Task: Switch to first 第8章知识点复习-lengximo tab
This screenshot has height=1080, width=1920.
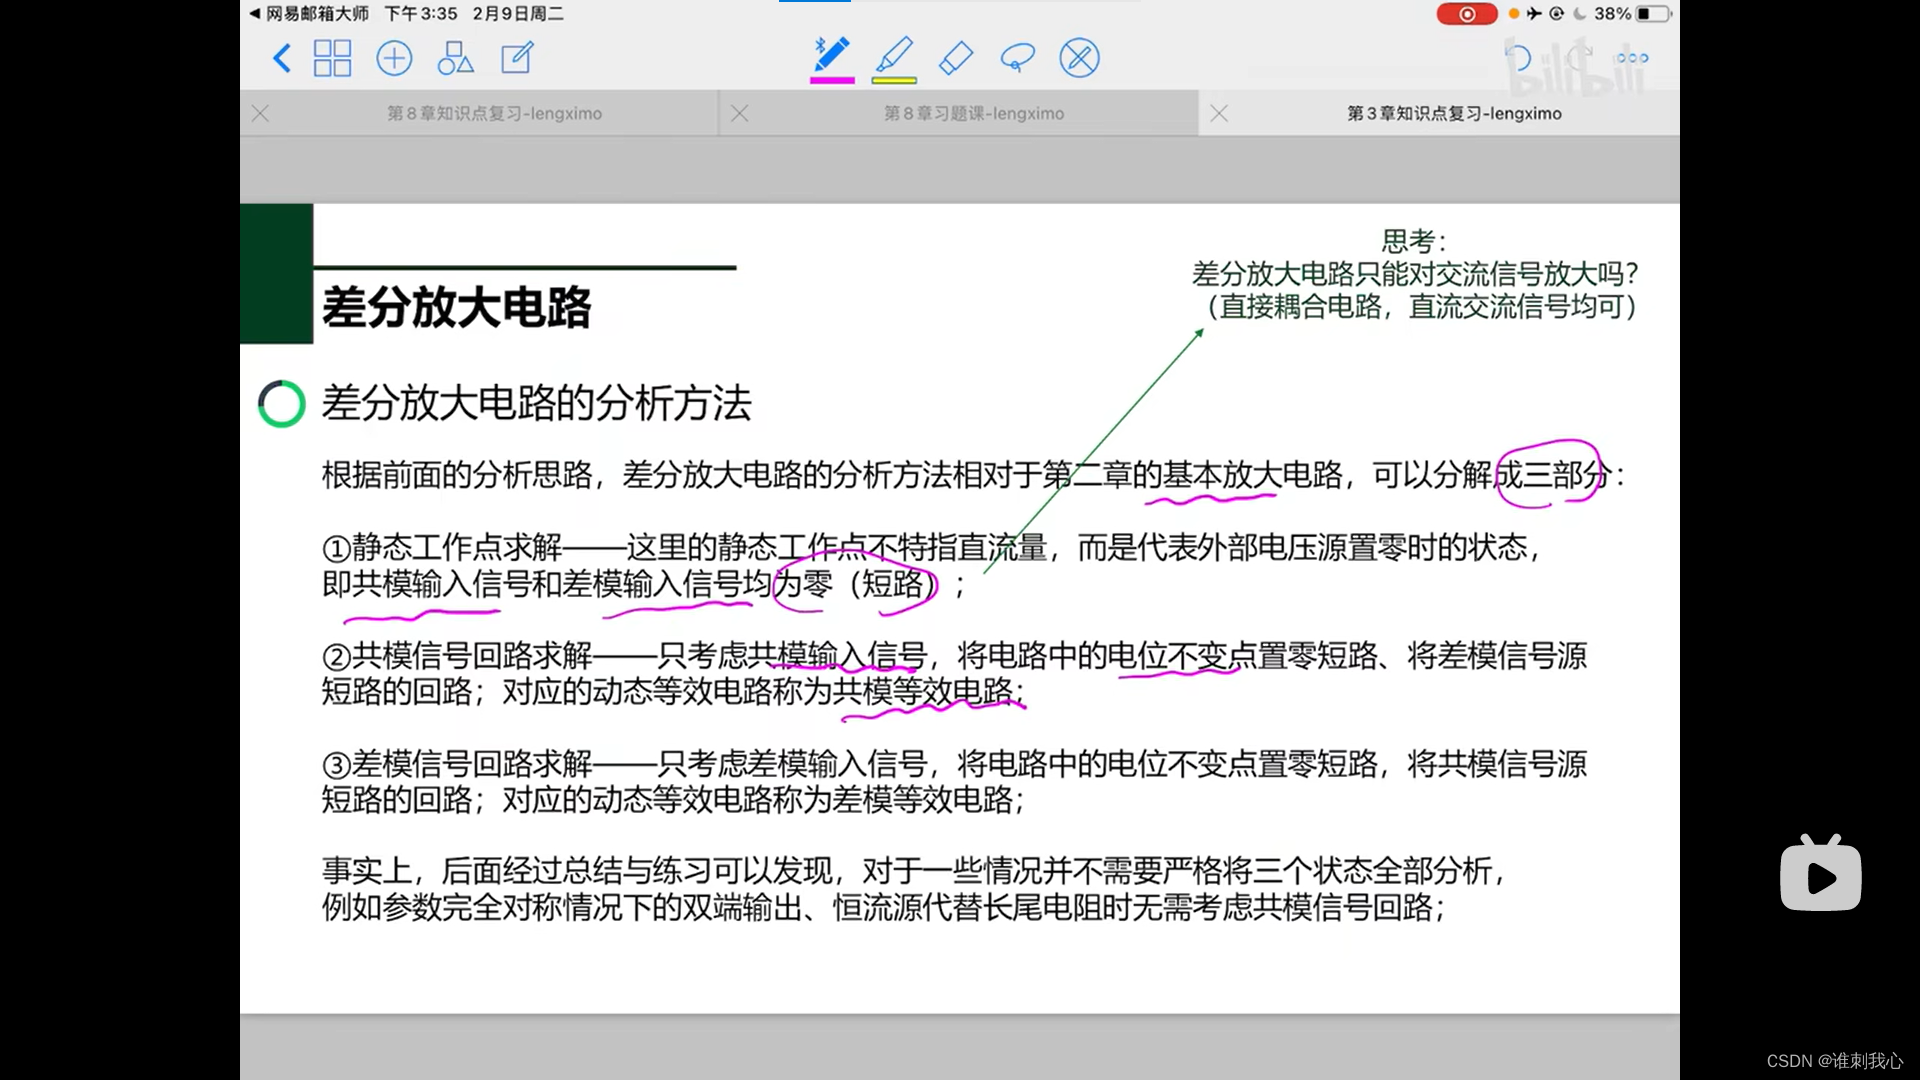Action: tap(494, 114)
